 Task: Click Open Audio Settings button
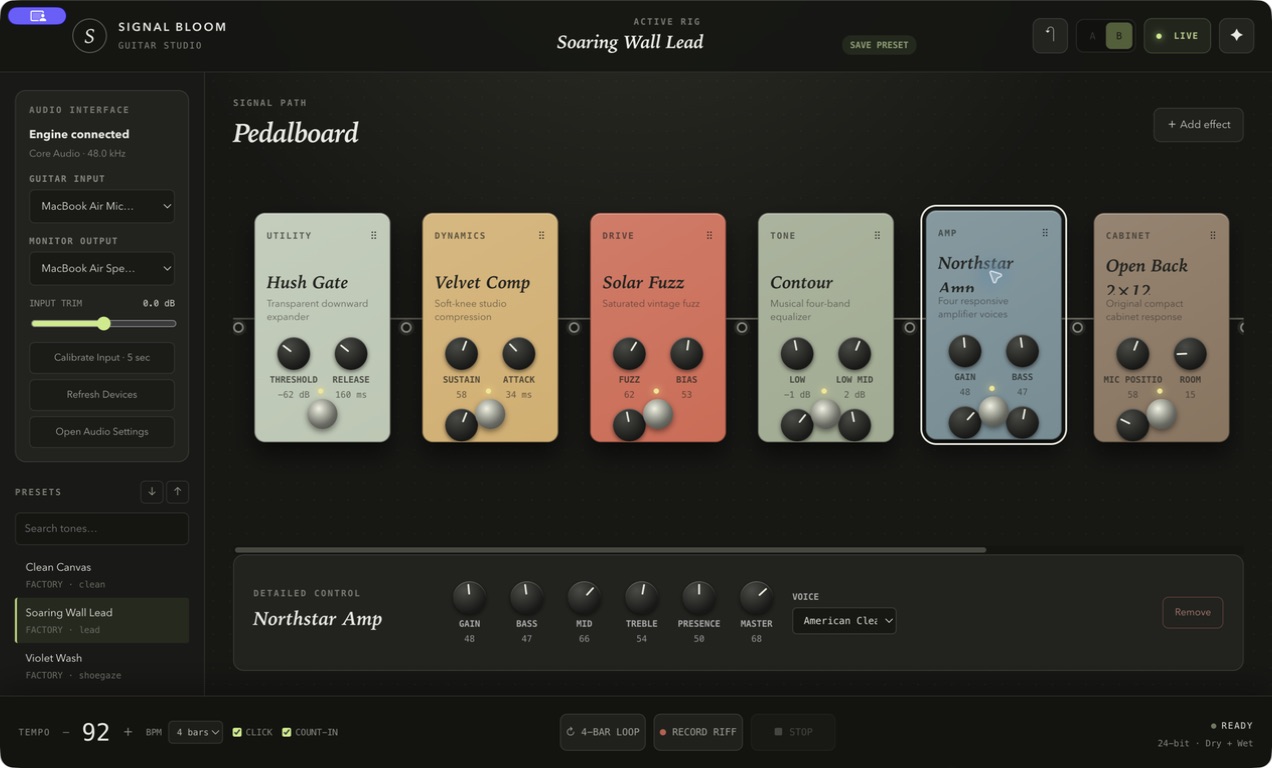102,431
